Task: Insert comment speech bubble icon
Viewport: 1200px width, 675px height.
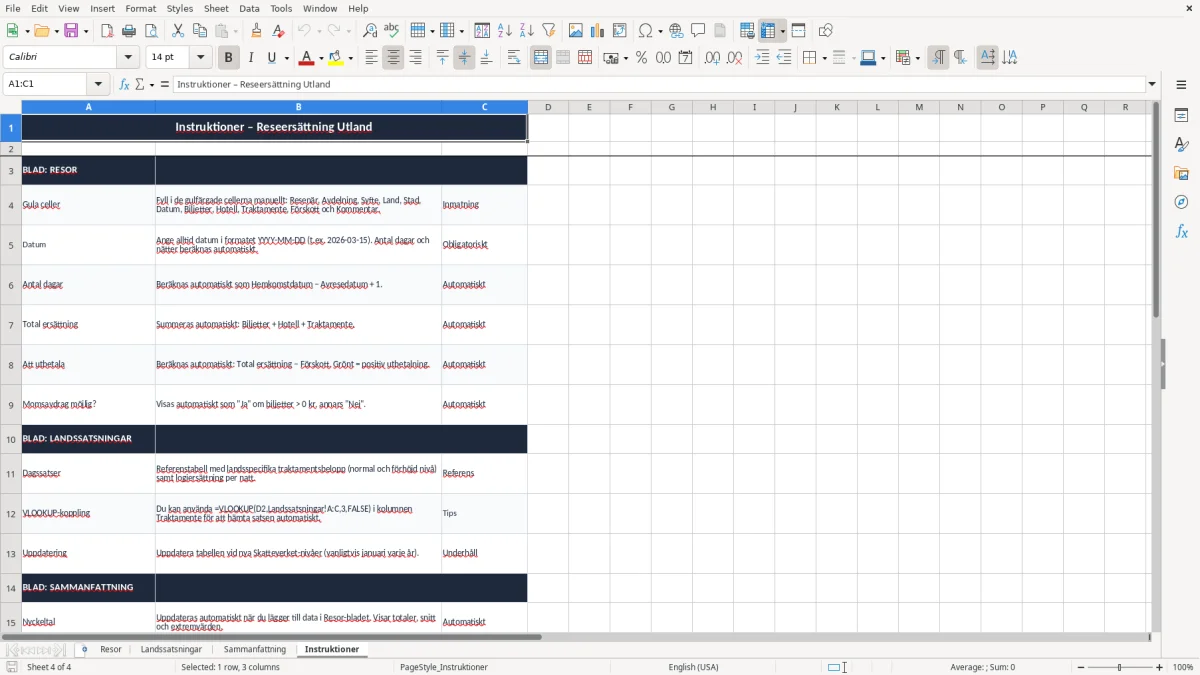Action: [x=699, y=31]
